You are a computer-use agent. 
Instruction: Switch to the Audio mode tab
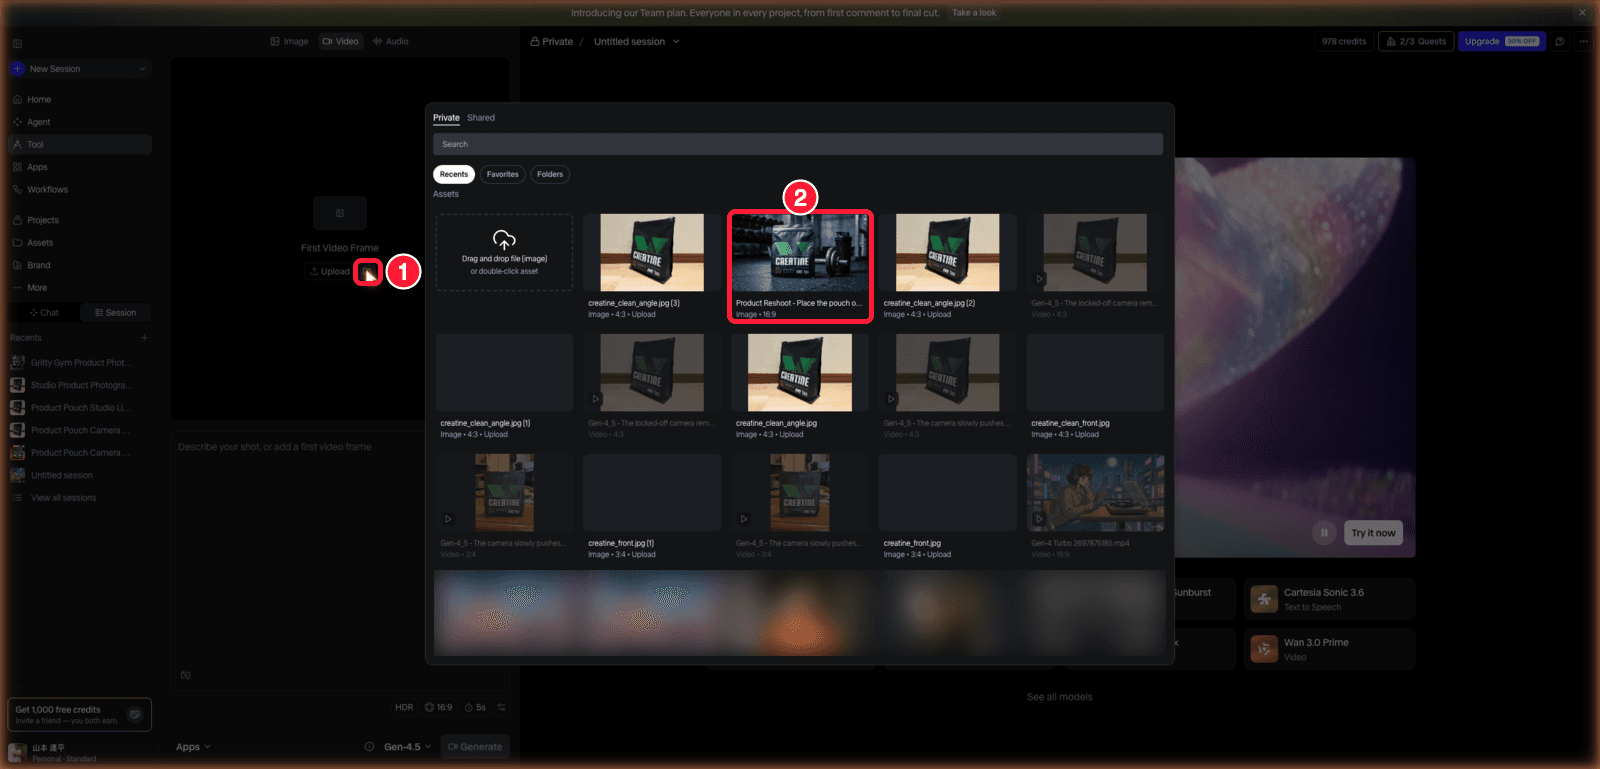pyautogui.click(x=390, y=42)
